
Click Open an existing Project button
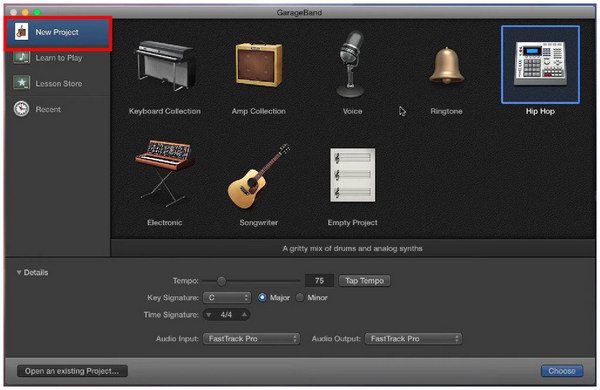click(x=72, y=371)
